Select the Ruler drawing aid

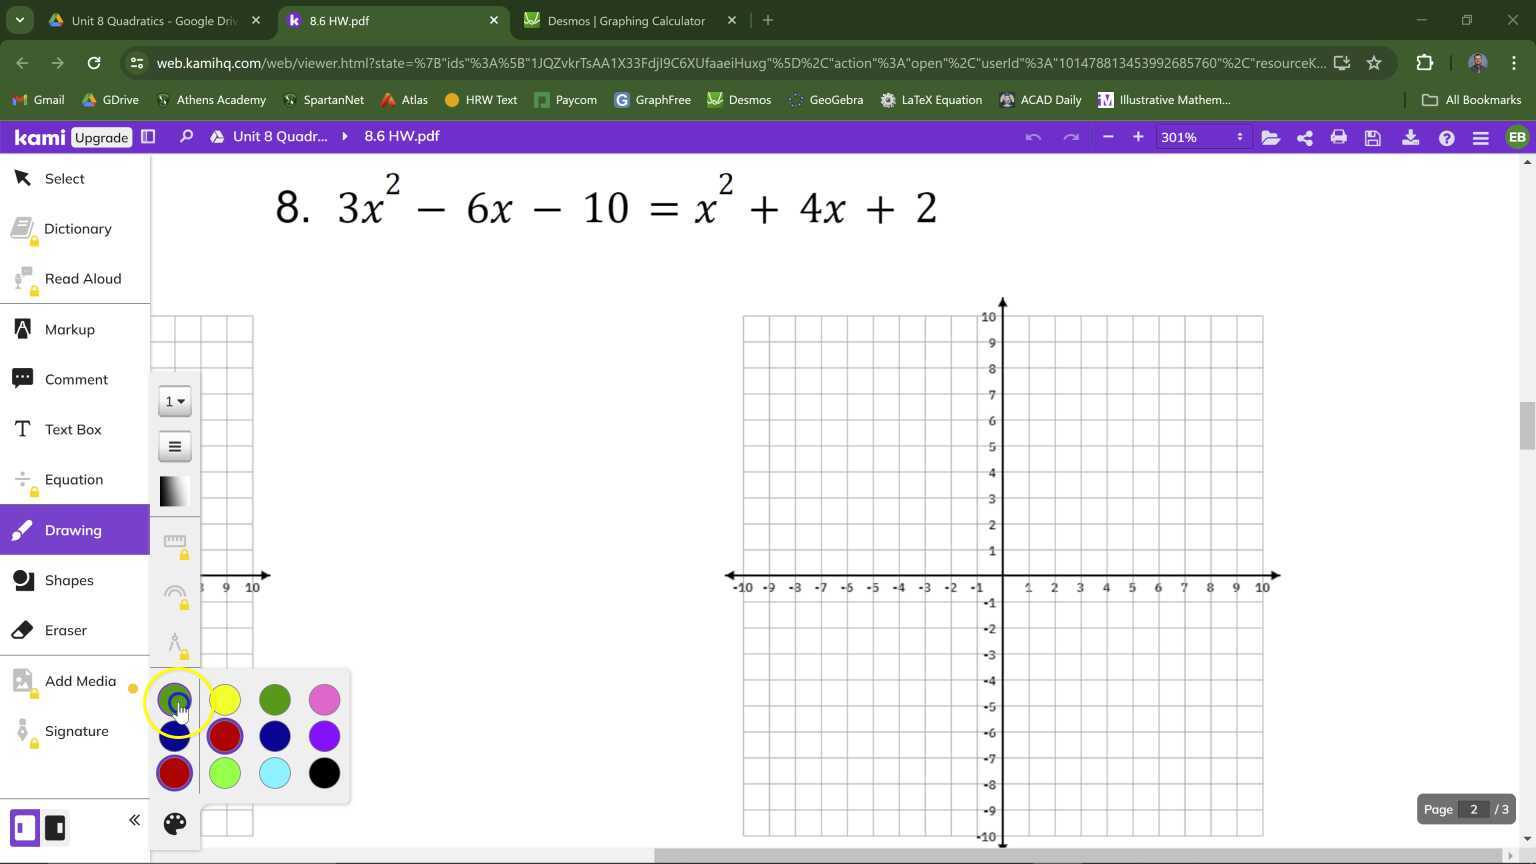click(x=175, y=543)
